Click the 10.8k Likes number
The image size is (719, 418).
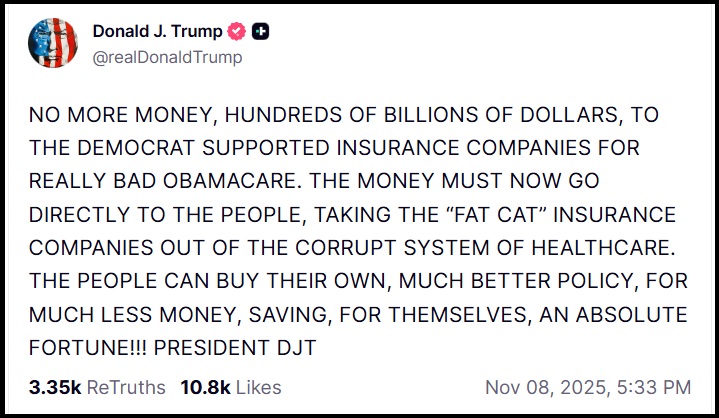(x=202, y=387)
